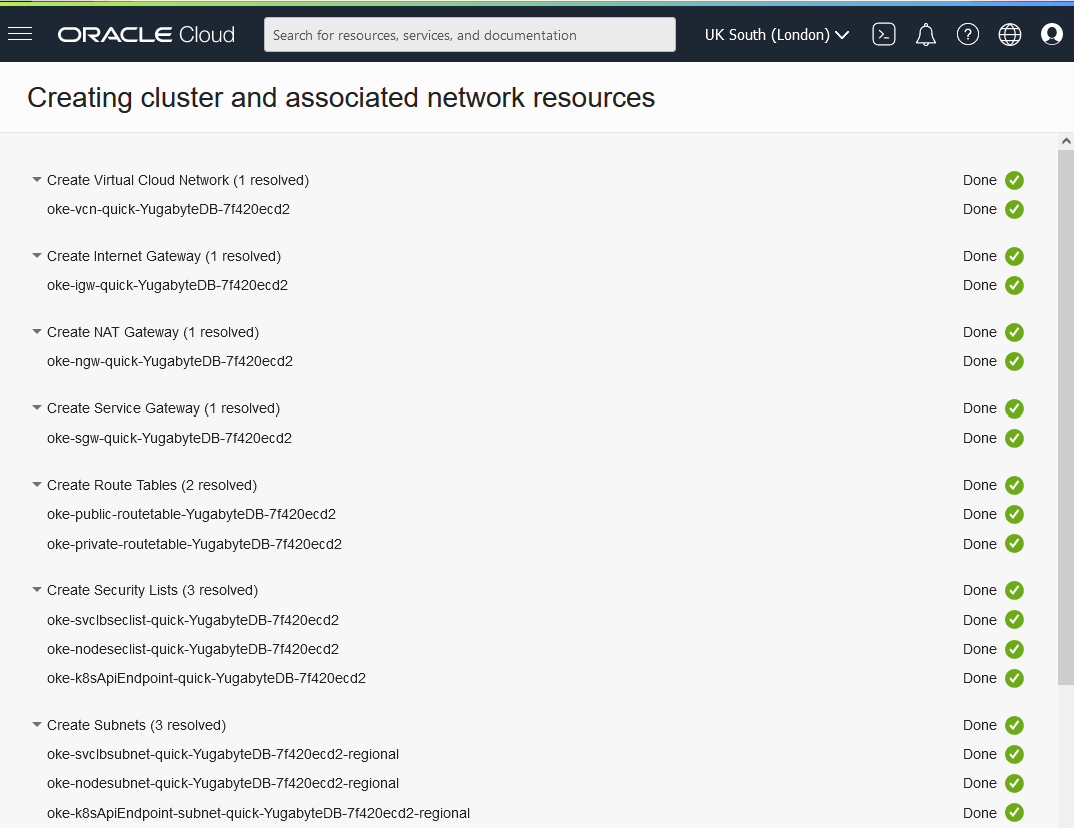Collapse the Create Internet Gateway section
Screen dimensions: 1074x828
click(37, 256)
